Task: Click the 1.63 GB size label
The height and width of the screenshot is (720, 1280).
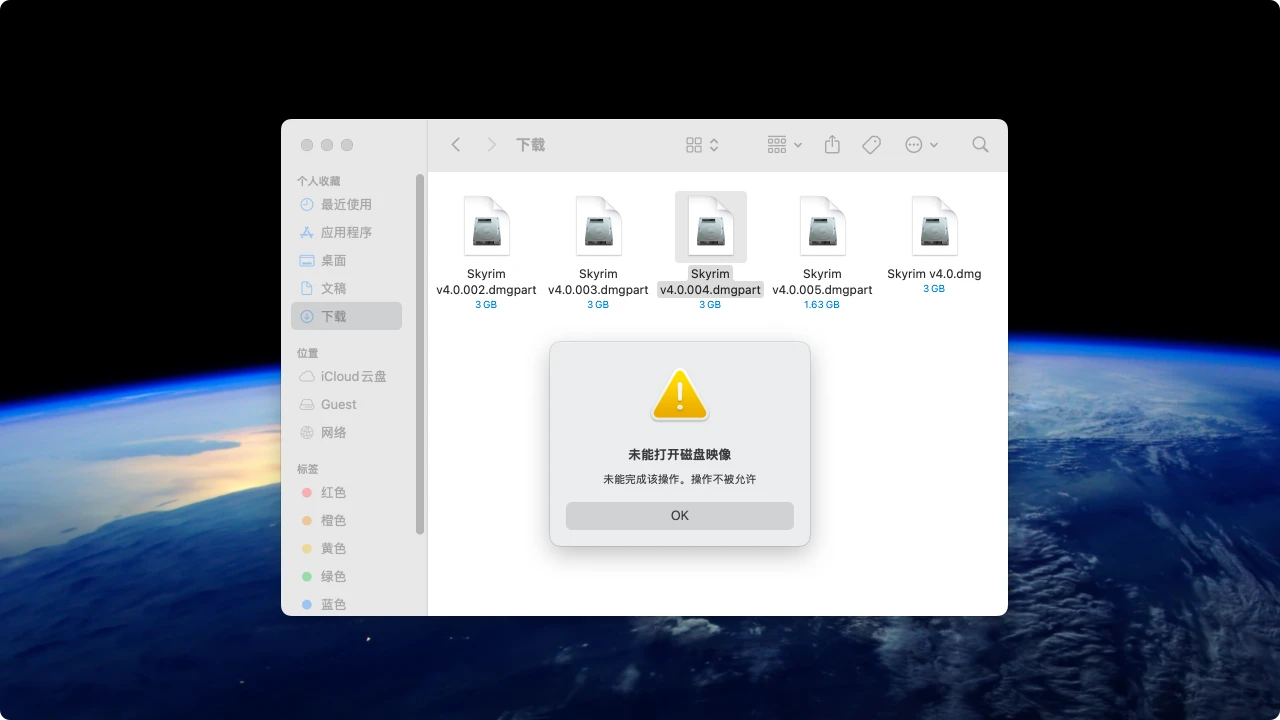Action: 822,305
